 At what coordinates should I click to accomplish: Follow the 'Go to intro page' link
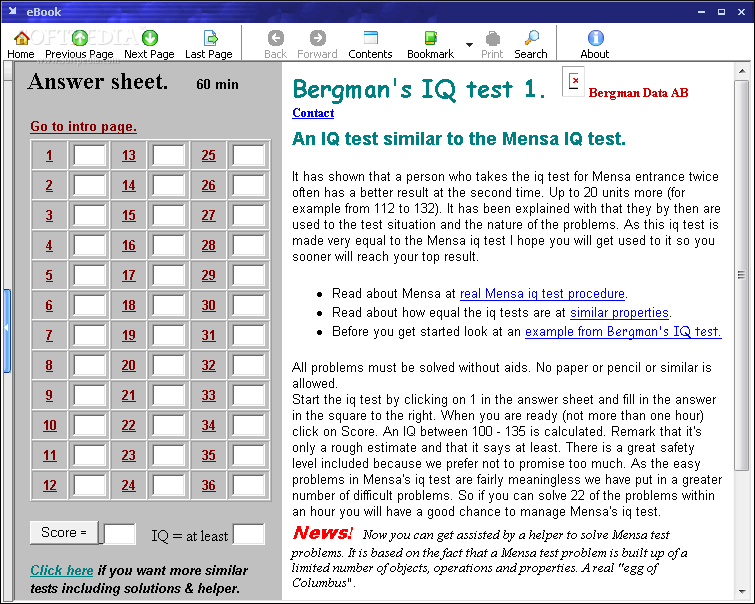click(83, 127)
